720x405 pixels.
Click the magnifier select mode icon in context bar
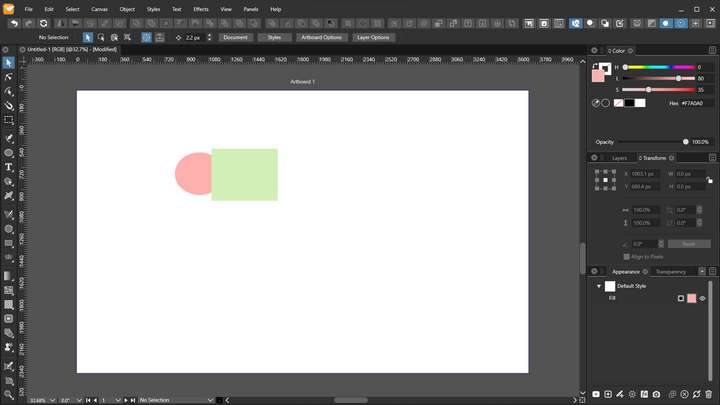coord(101,38)
